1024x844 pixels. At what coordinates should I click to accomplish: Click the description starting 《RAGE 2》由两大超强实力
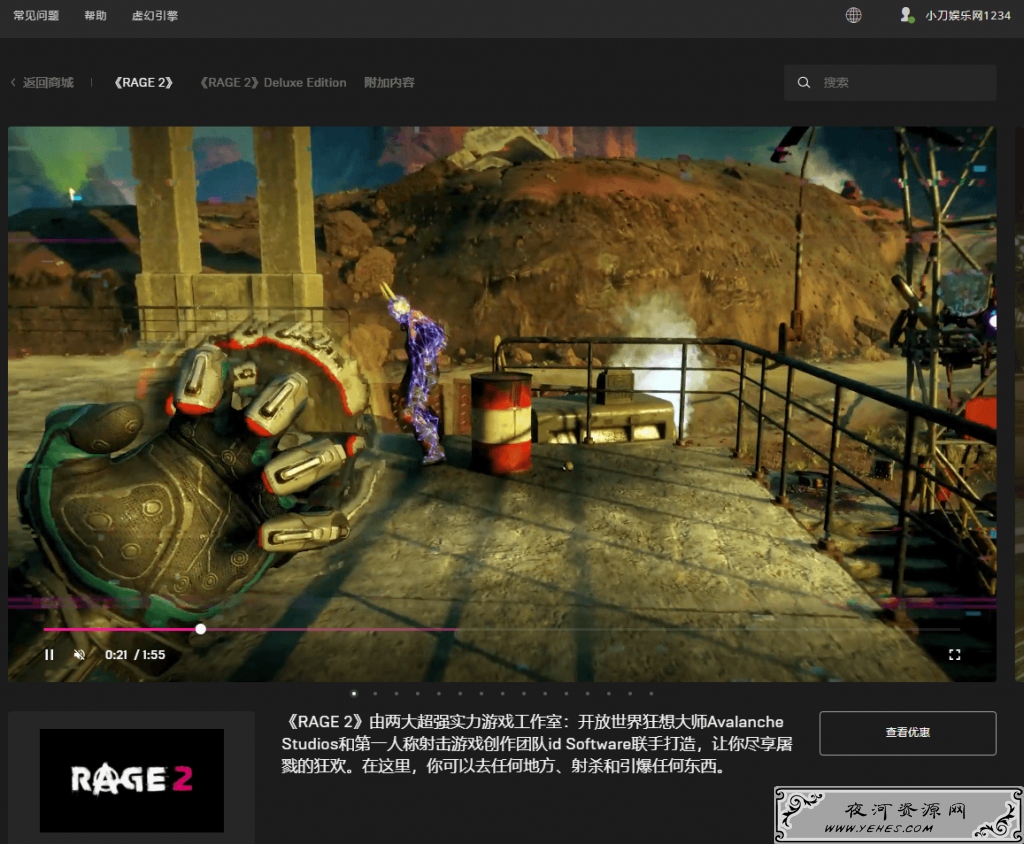pyautogui.click(x=537, y=743)
